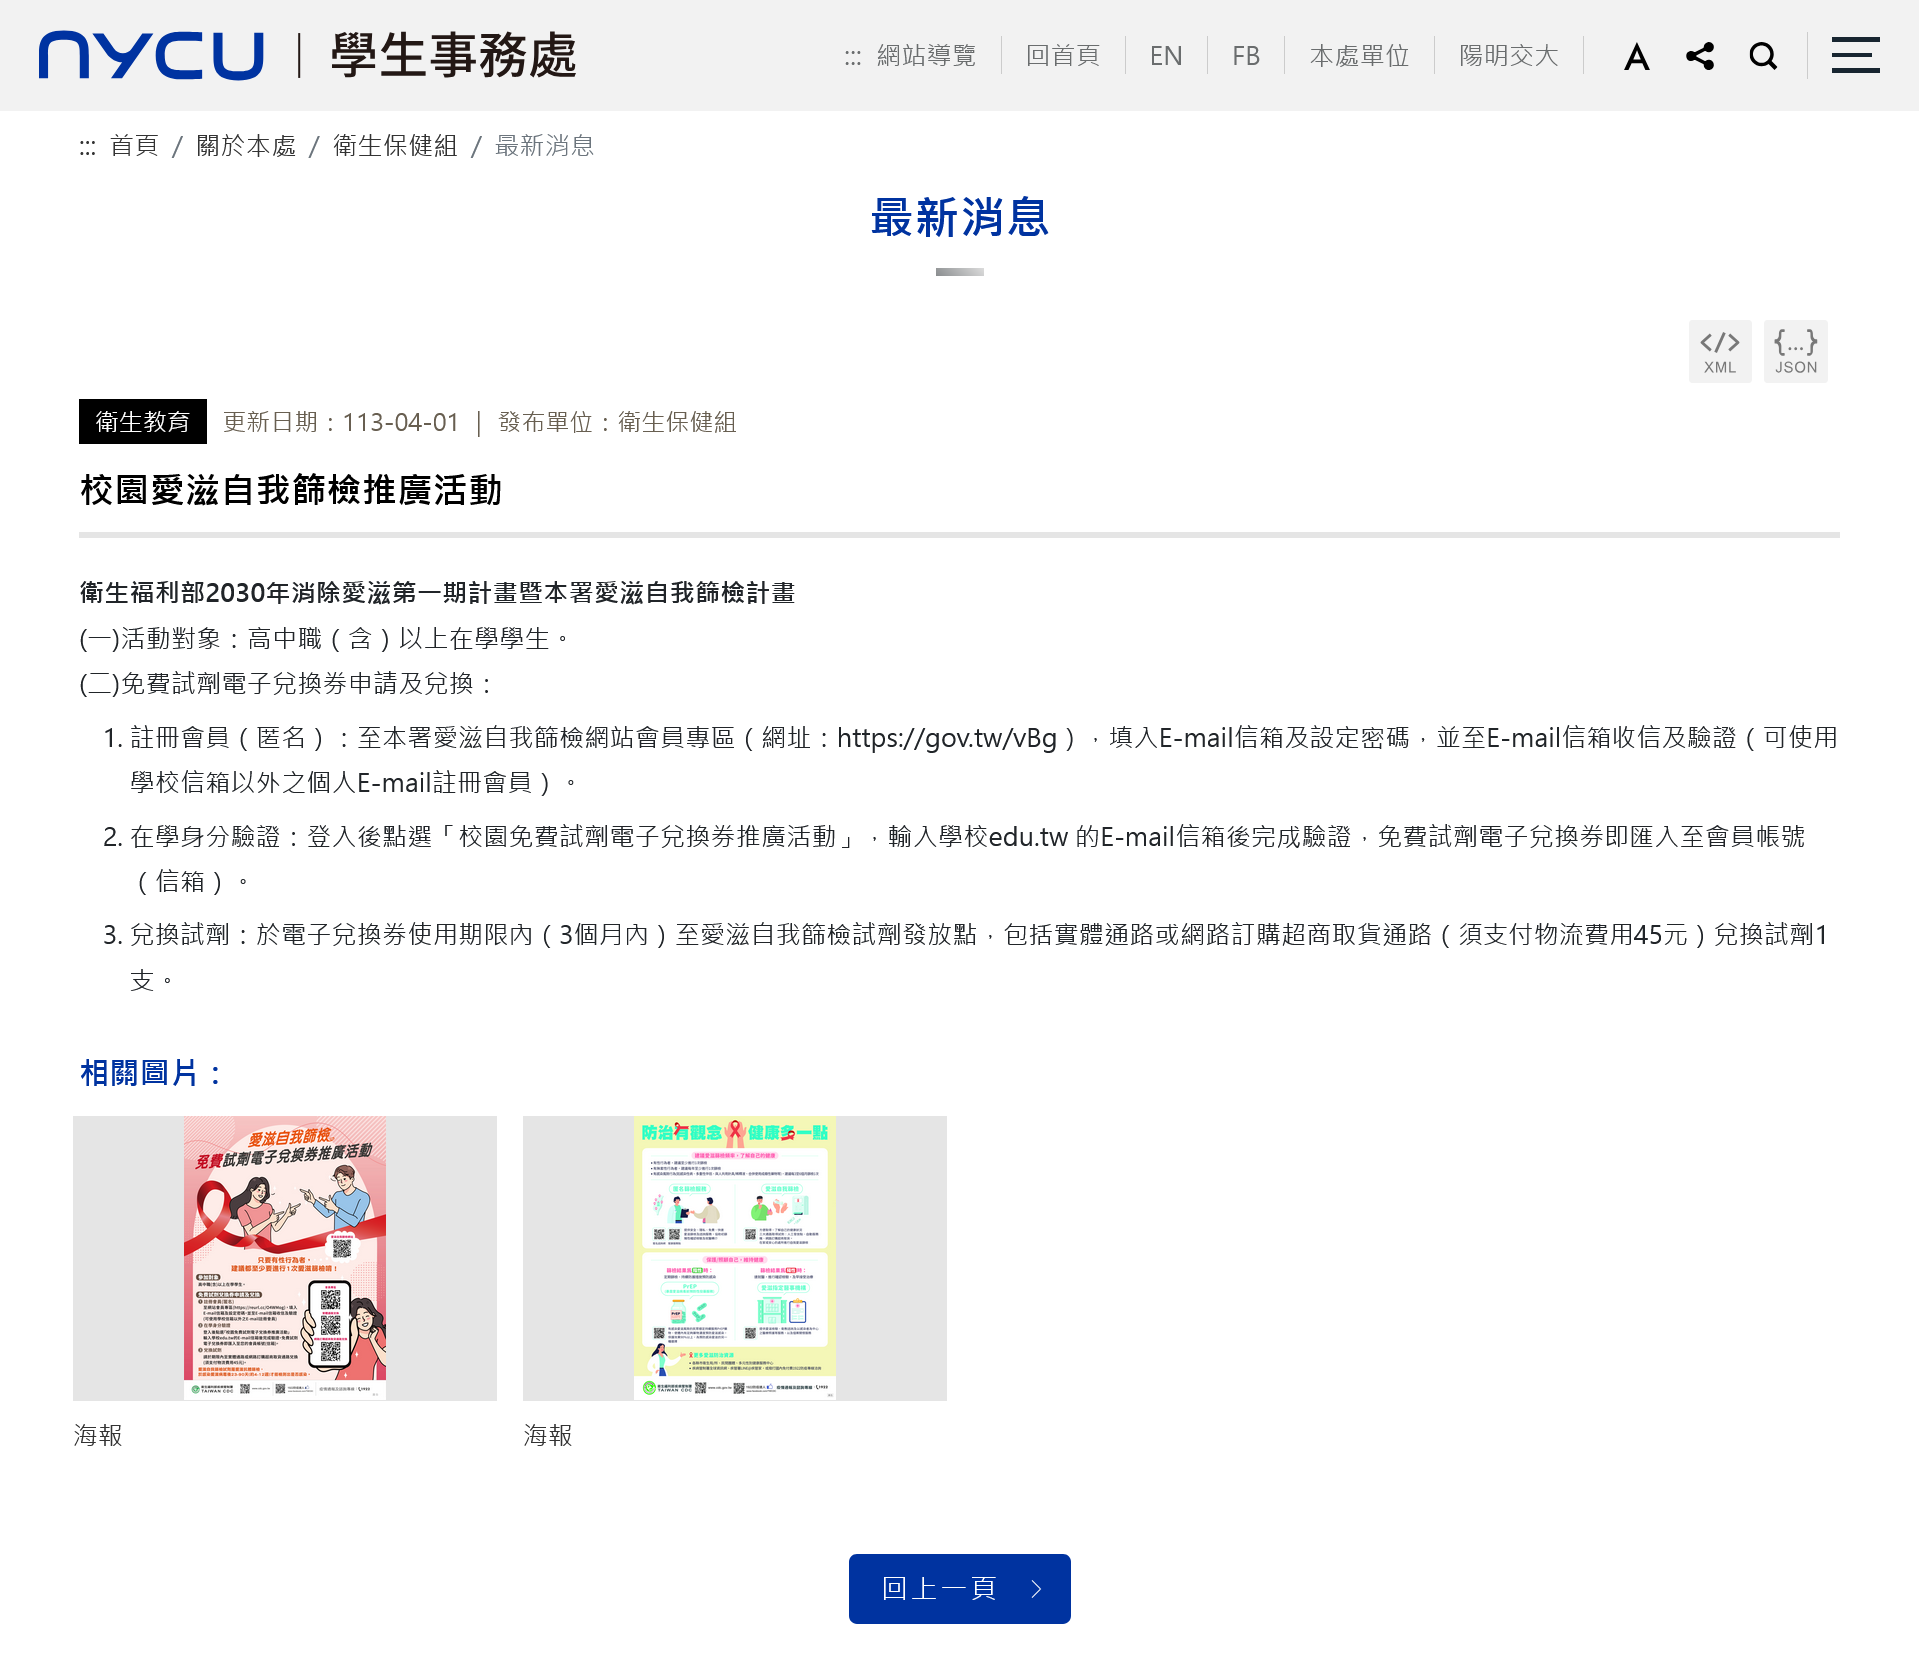The width and height of the screenshot is (1920, 1673).
Task: Open 陽明交大 header link
Action: (1508, 56)
